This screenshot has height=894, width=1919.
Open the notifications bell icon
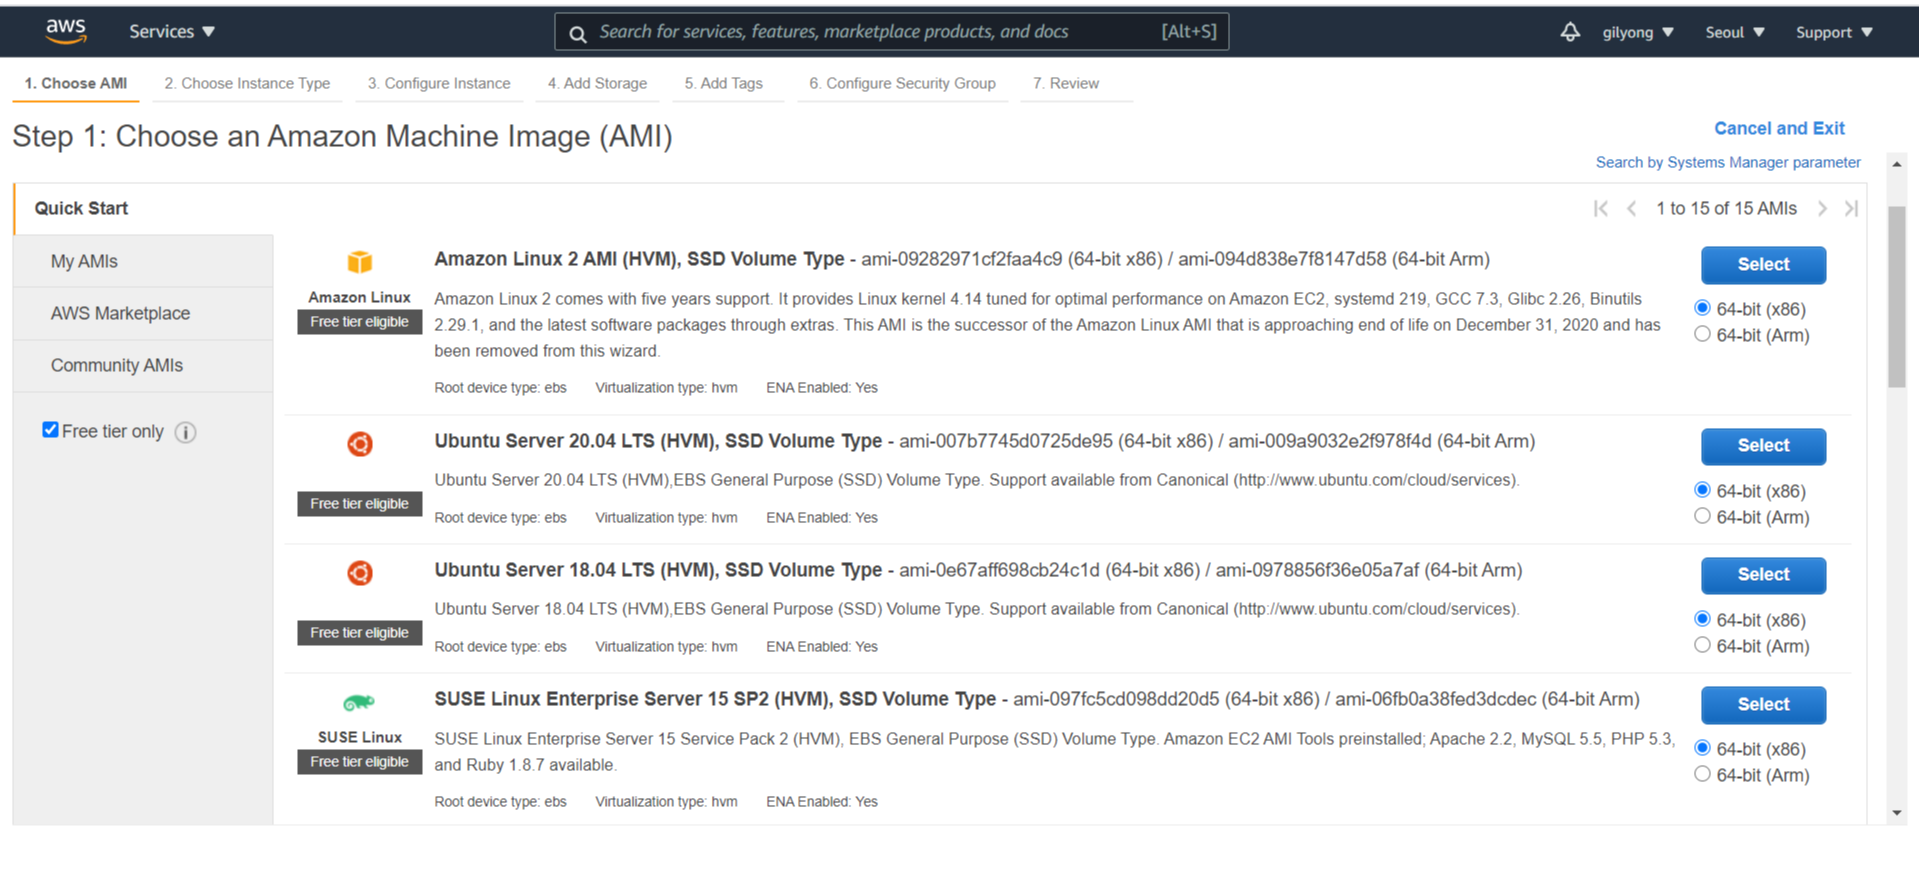pyautogui.click(x=1570, y=32)
